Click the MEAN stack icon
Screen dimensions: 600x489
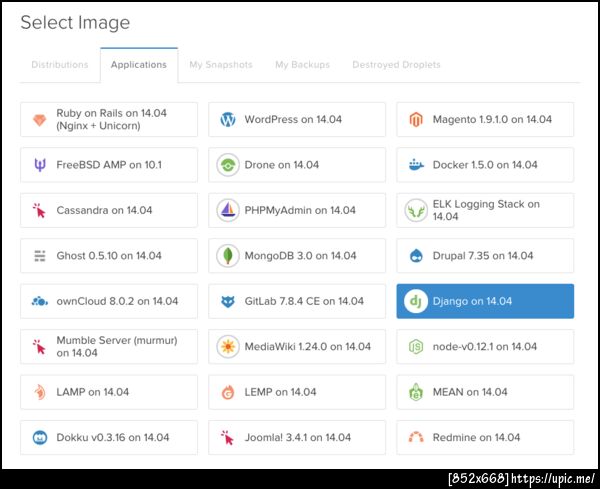coord(416,392)
